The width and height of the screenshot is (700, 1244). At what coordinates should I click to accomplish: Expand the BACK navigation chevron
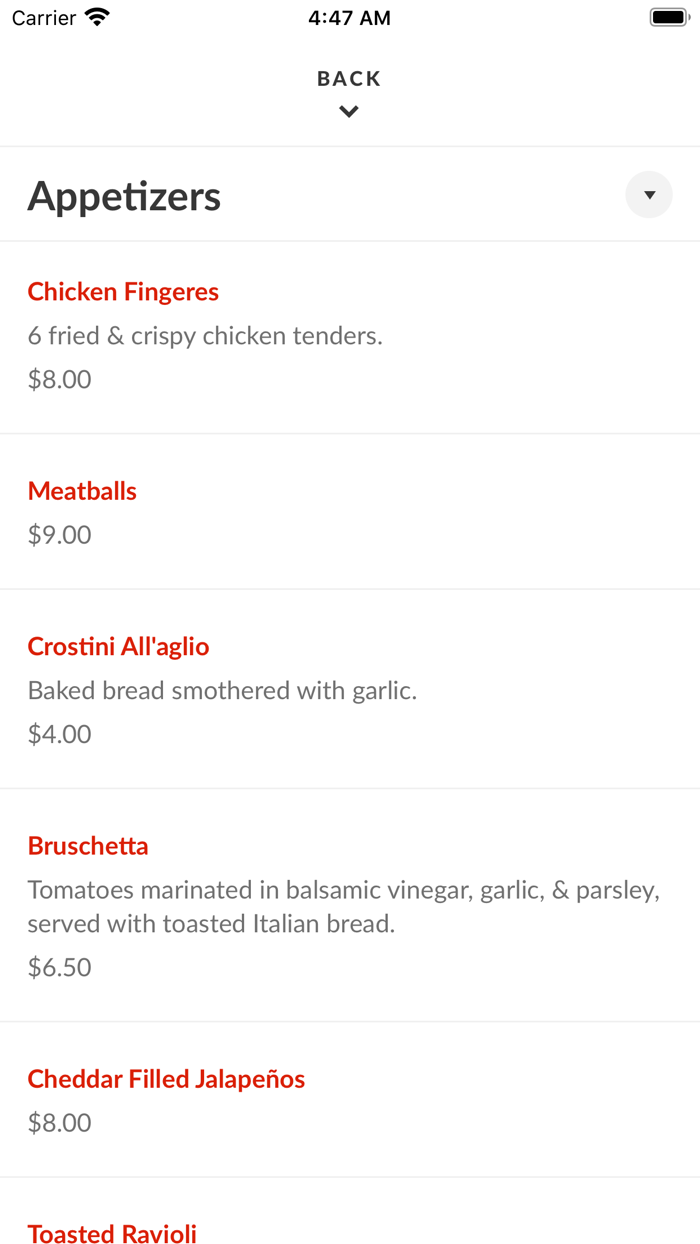pyautogui.click(x=348, y=111)
